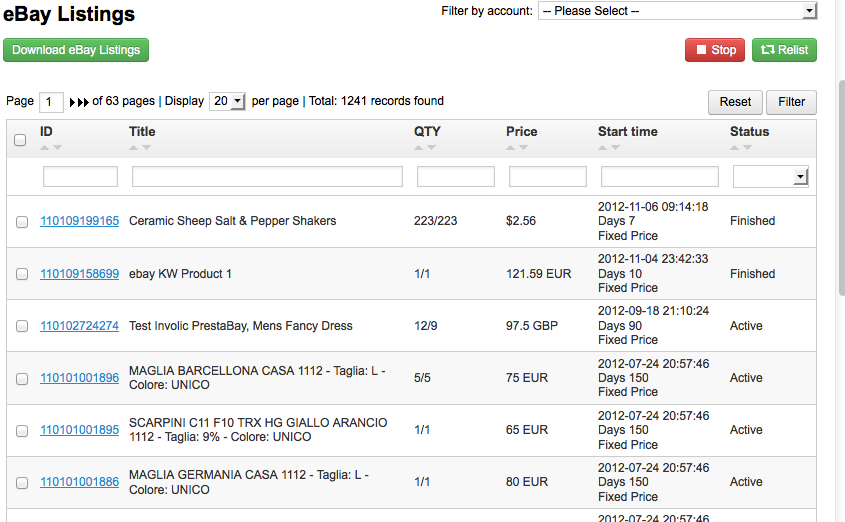Image resolution: width=845 pixels, height=522 pixels.
Task: Click the eBay Listings page heading
Action: coord(69,14)
